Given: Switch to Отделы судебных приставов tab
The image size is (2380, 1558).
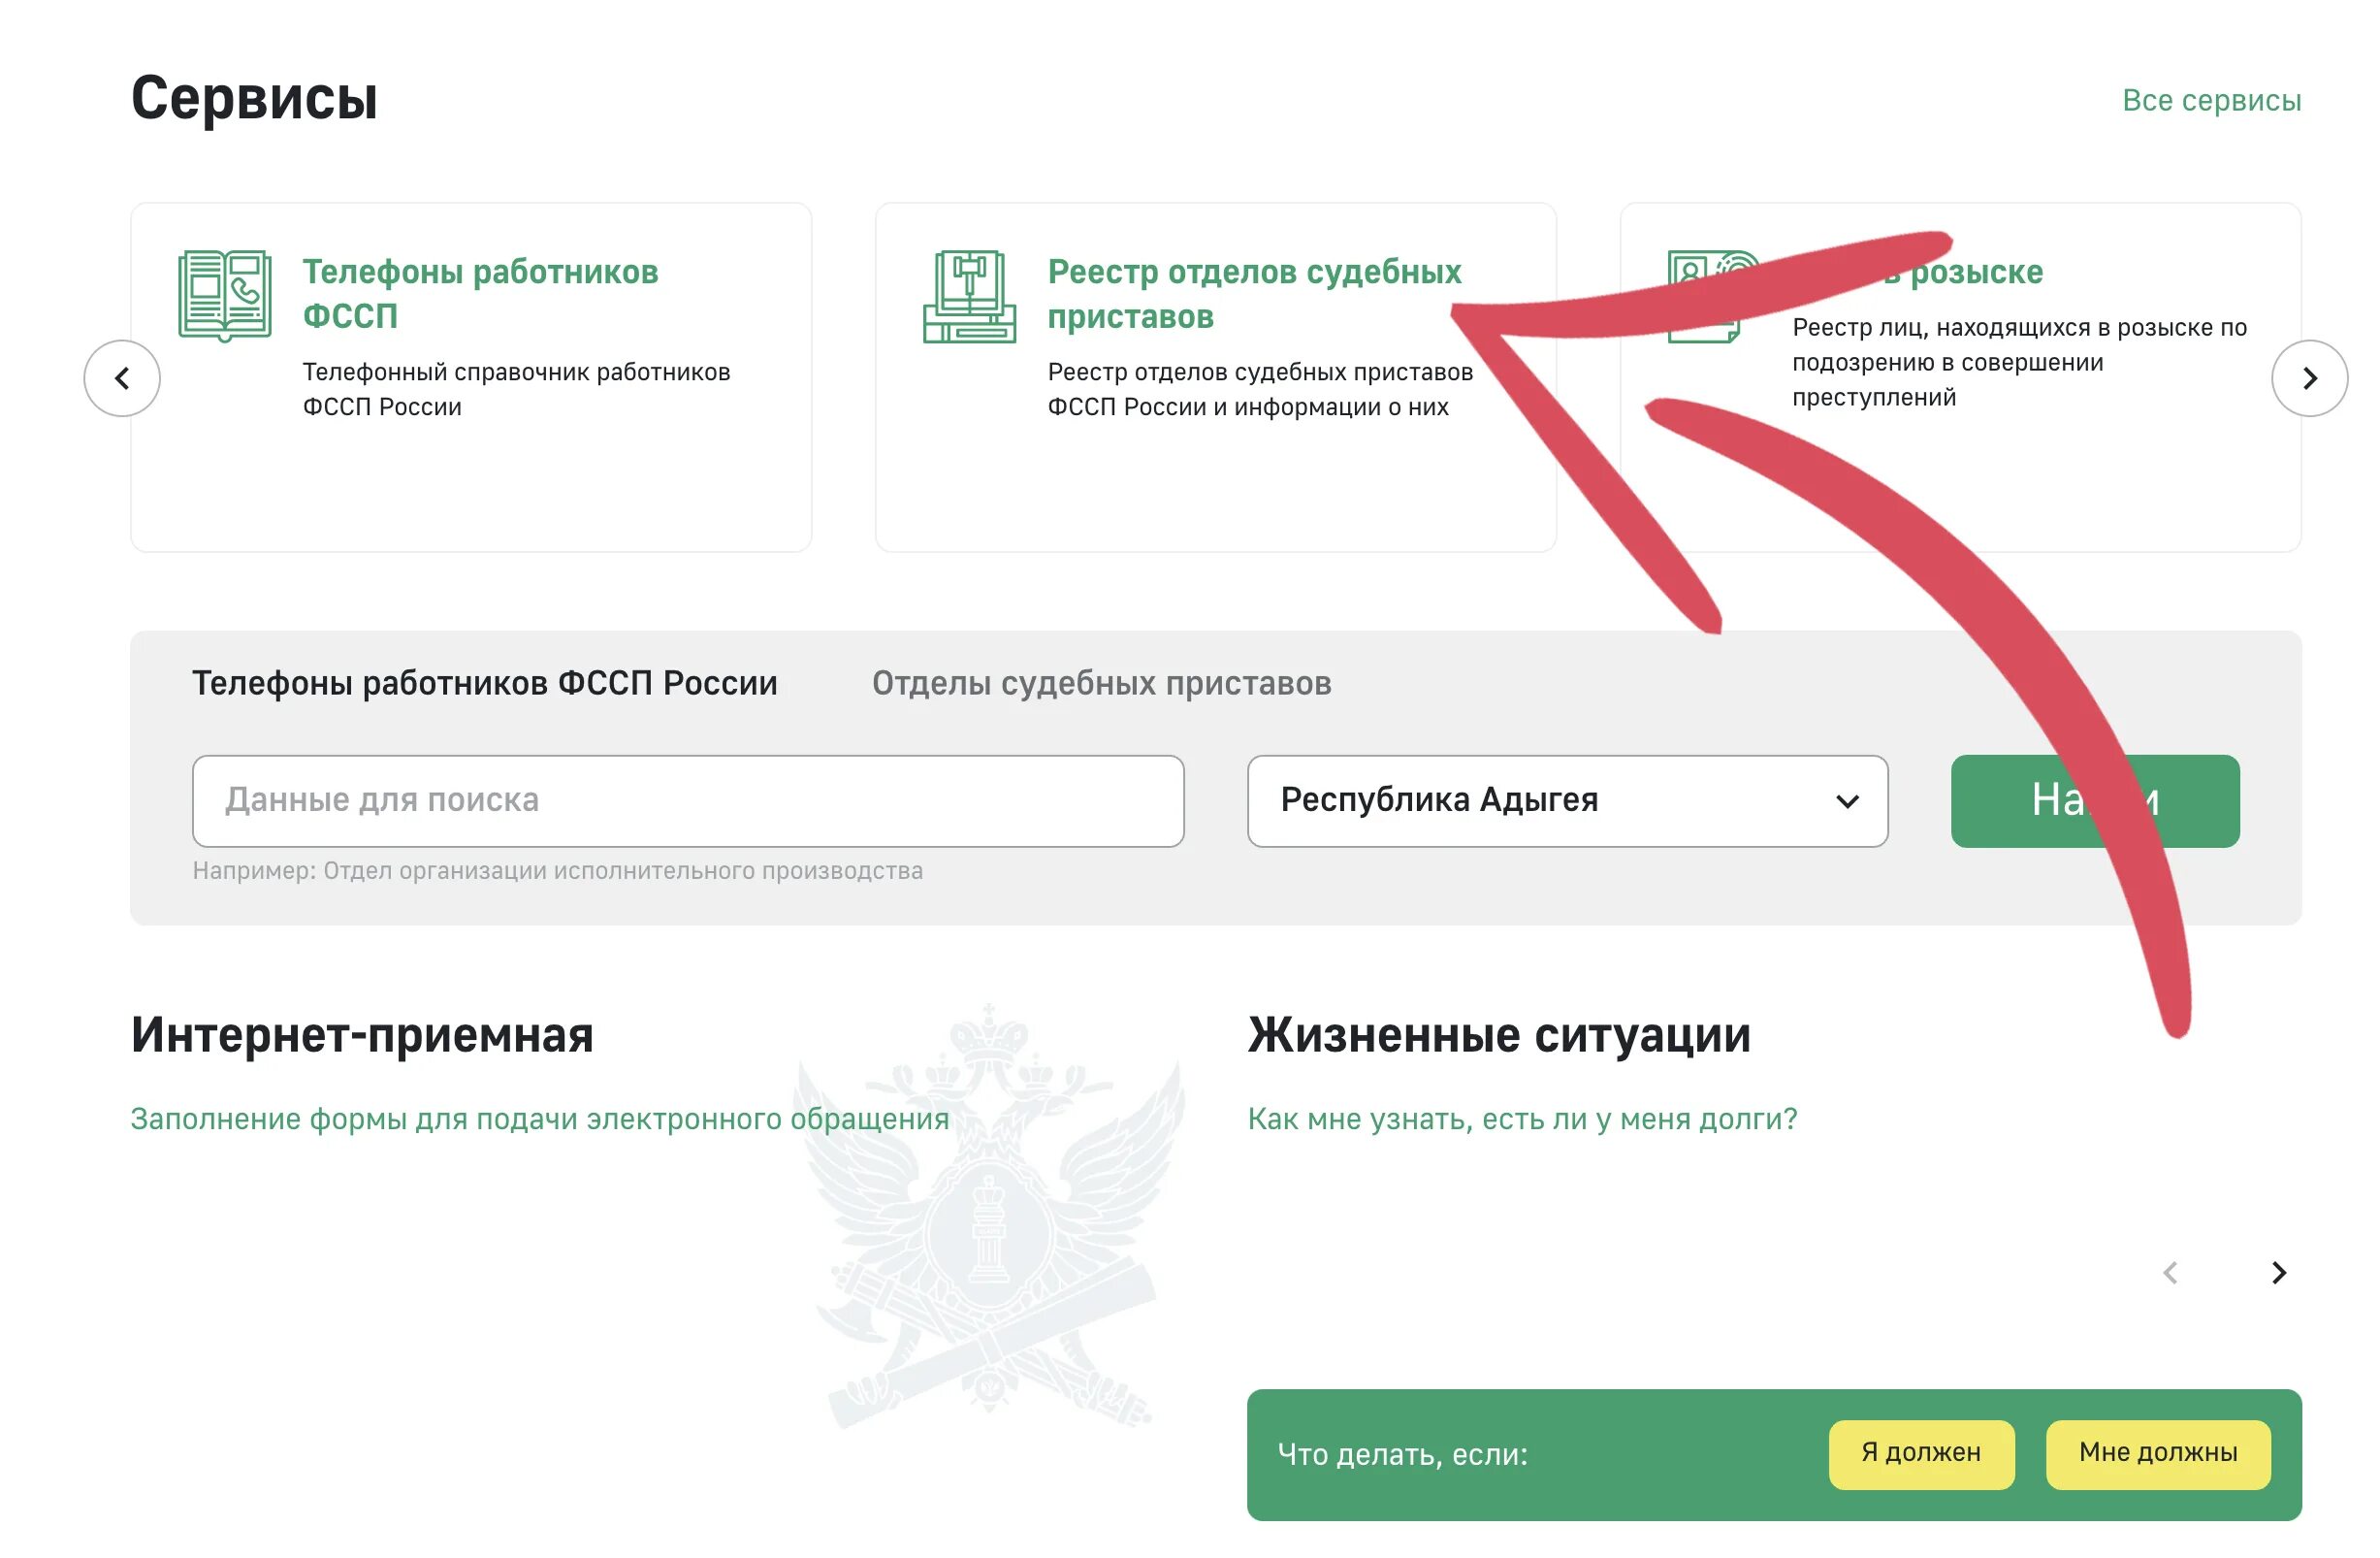Looking at the screenshot, I should pos(1101,683).
